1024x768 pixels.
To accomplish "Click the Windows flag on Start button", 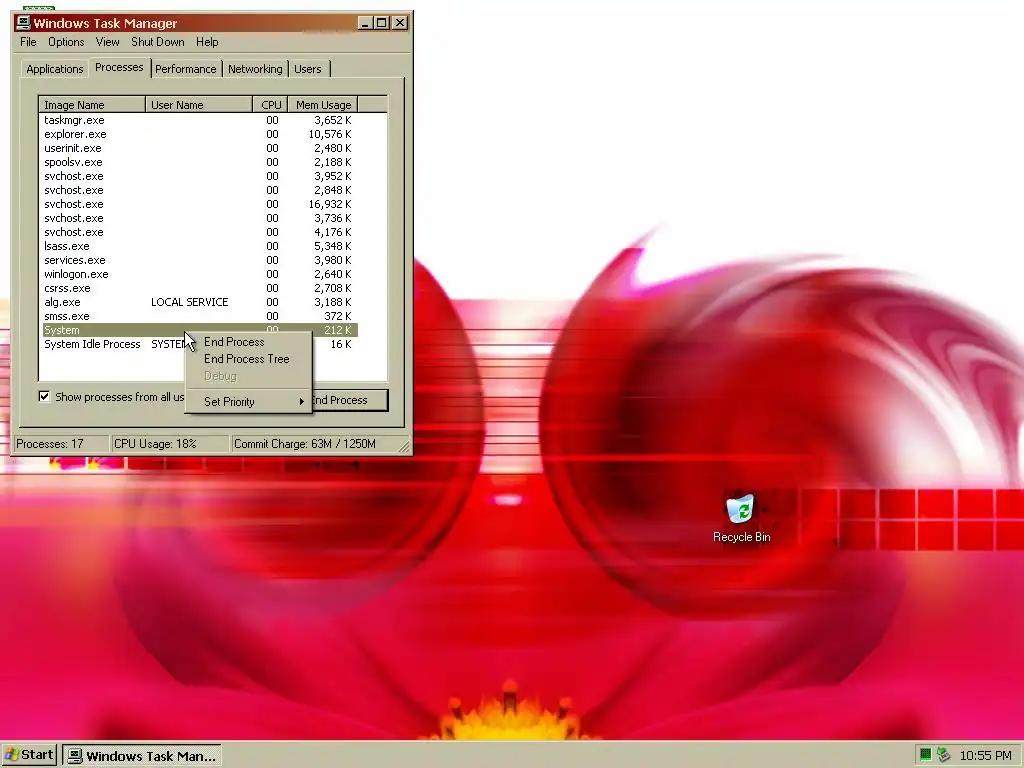I will point(11,755).
